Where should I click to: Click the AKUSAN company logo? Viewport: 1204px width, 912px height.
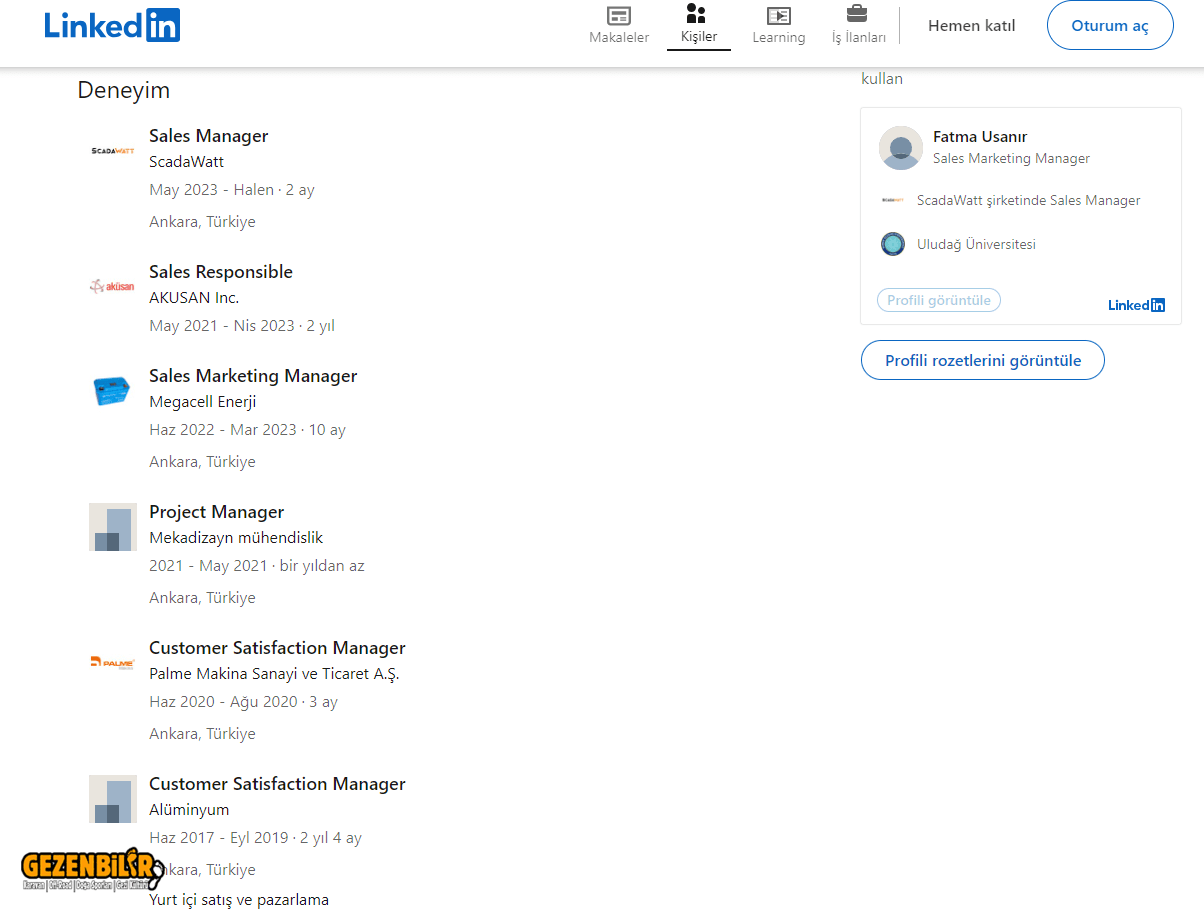coord(113,287)
